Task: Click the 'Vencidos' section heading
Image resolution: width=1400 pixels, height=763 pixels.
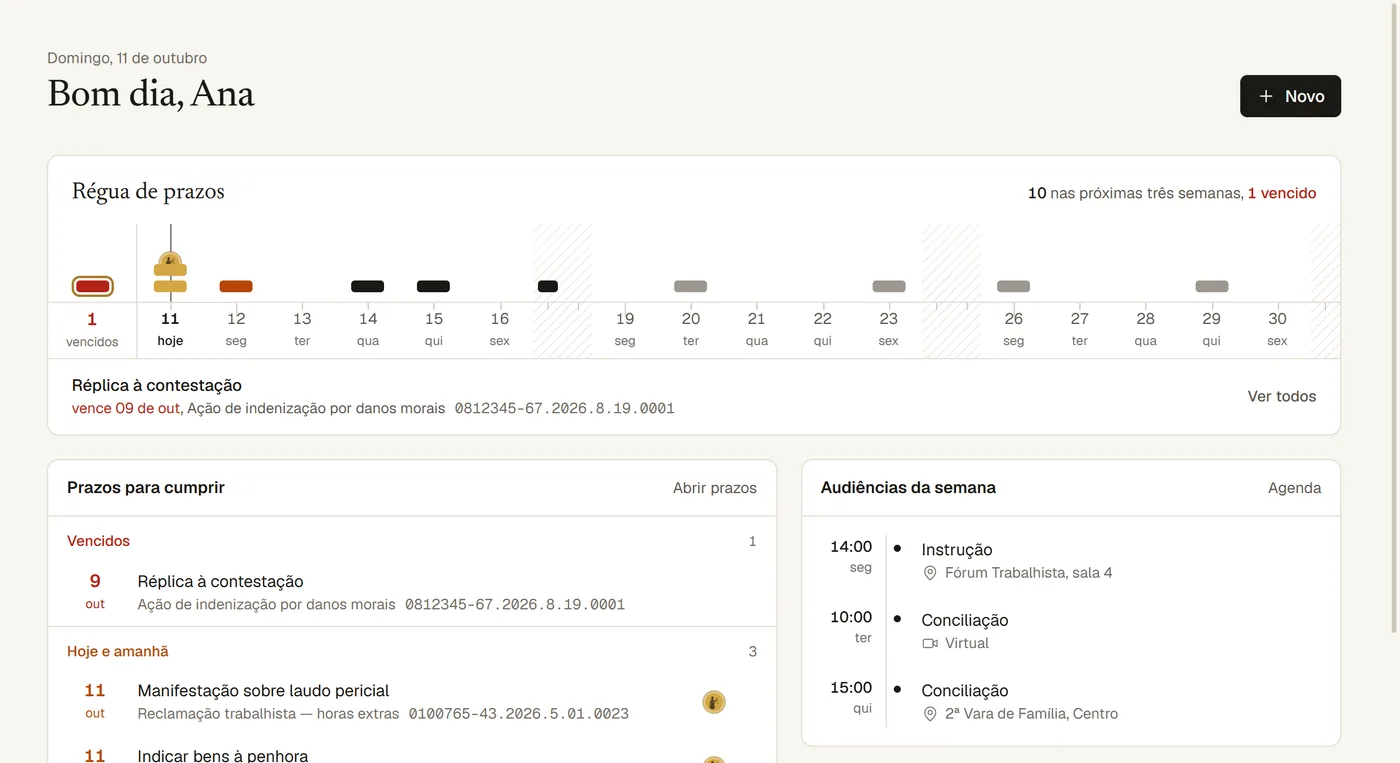Action: pos(98,541)
